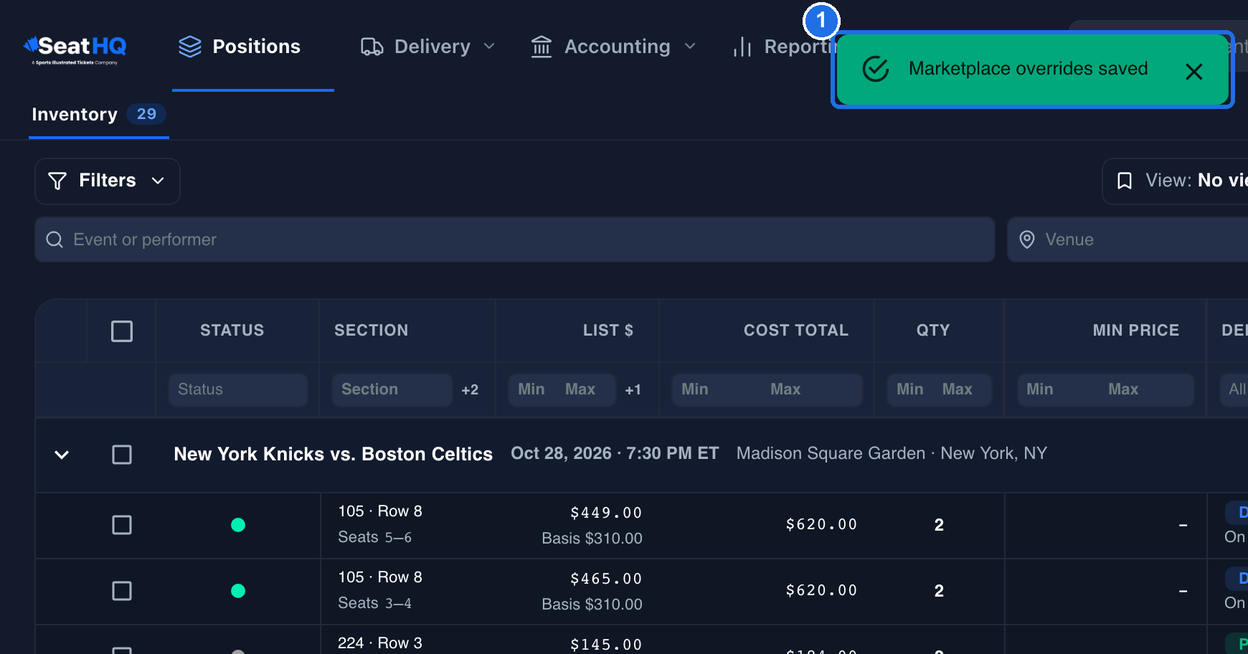Focus the Min Price Min filter

1060,390
